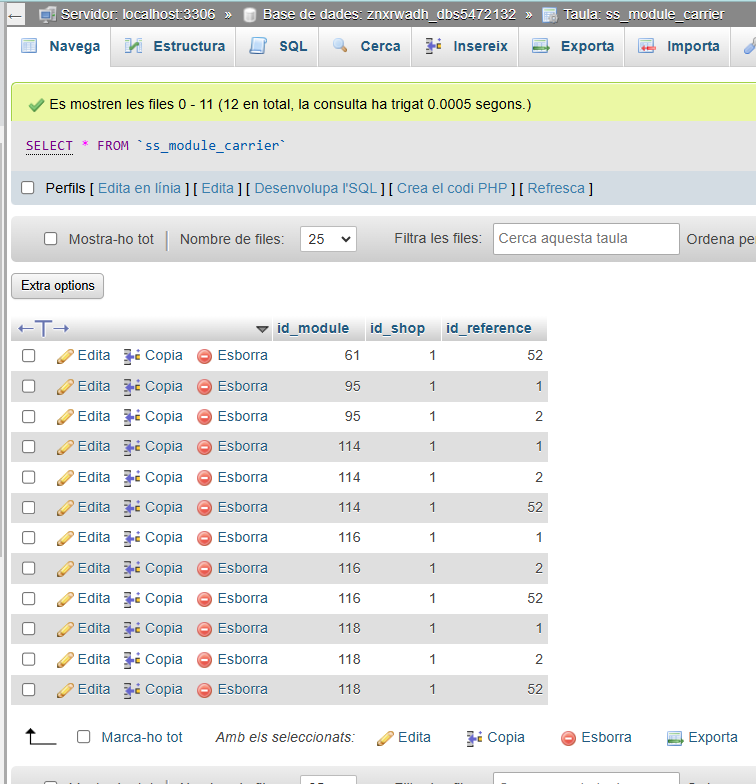The width and height of the screenshot is (756, 784).
Task: Click Crea el codi PHP link
Action: pyautogui.click(x=452, y=188)
